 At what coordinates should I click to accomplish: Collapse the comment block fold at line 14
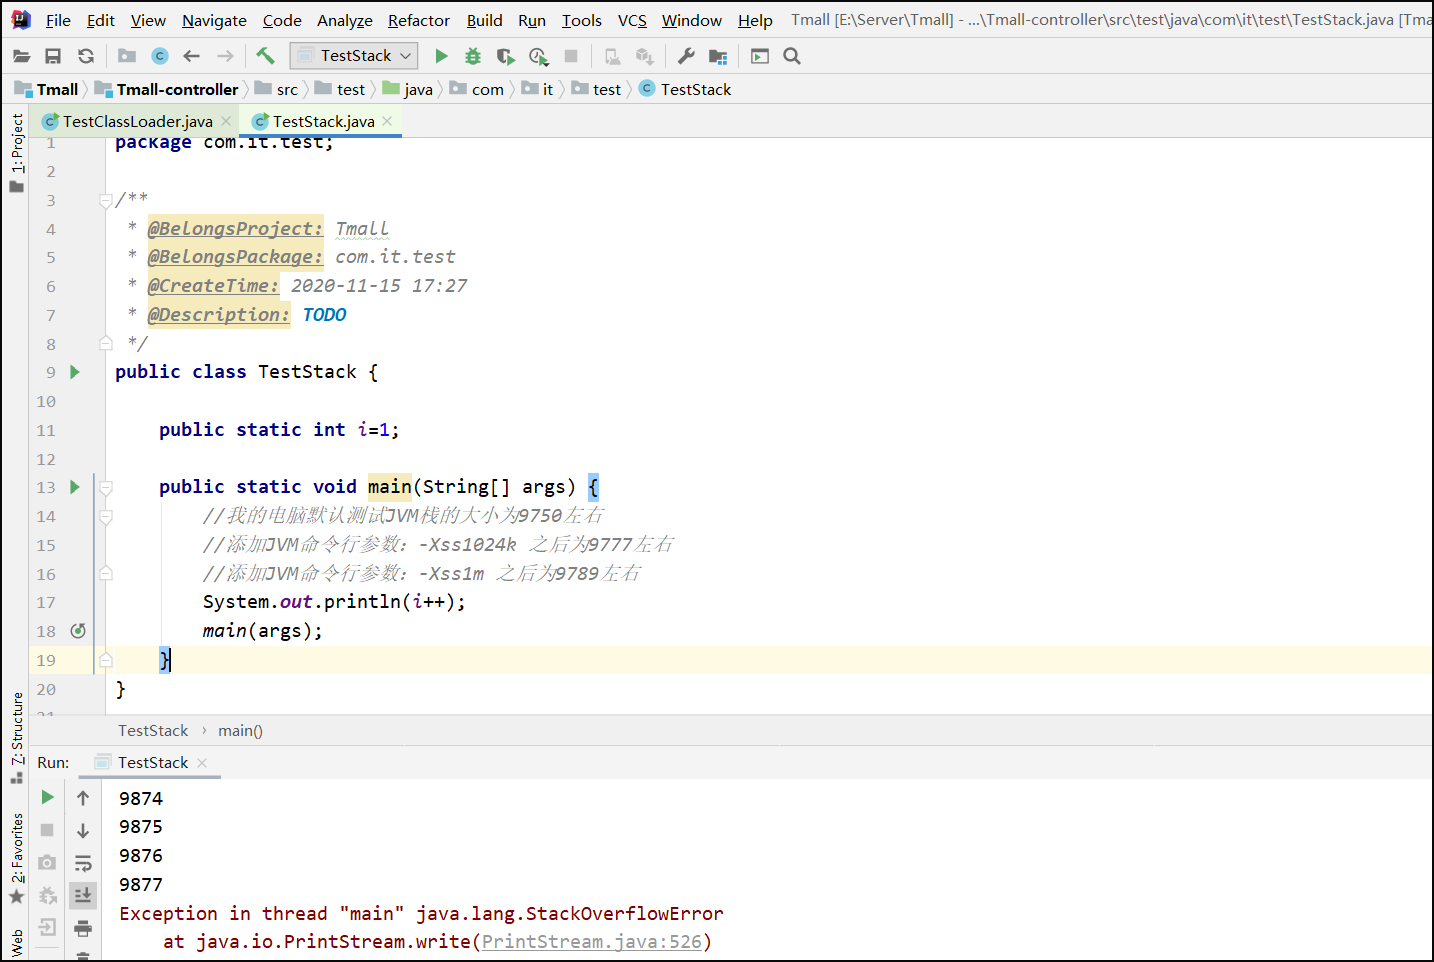106,517
